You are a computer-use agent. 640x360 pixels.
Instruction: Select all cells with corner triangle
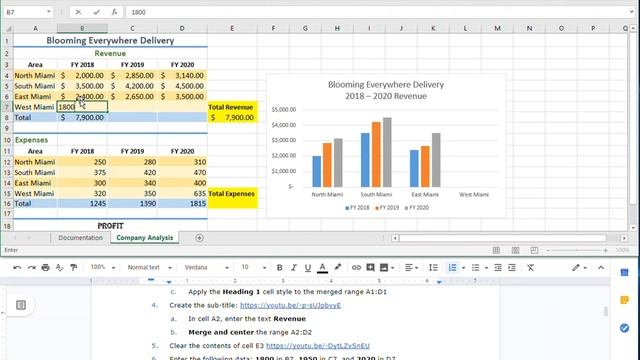tap(8, 29)
